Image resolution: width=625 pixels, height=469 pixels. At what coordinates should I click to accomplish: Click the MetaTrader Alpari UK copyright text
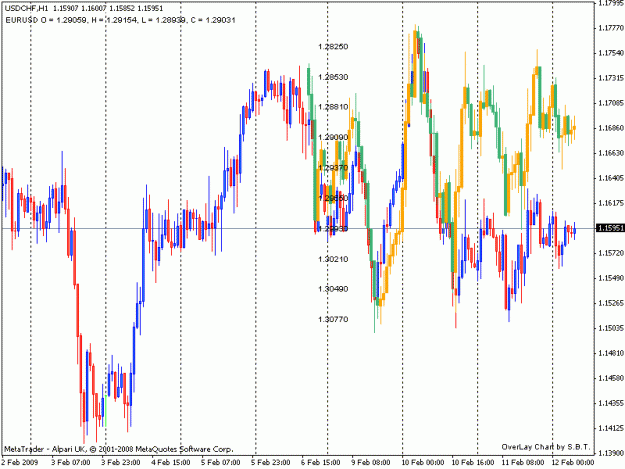(118, 449)
